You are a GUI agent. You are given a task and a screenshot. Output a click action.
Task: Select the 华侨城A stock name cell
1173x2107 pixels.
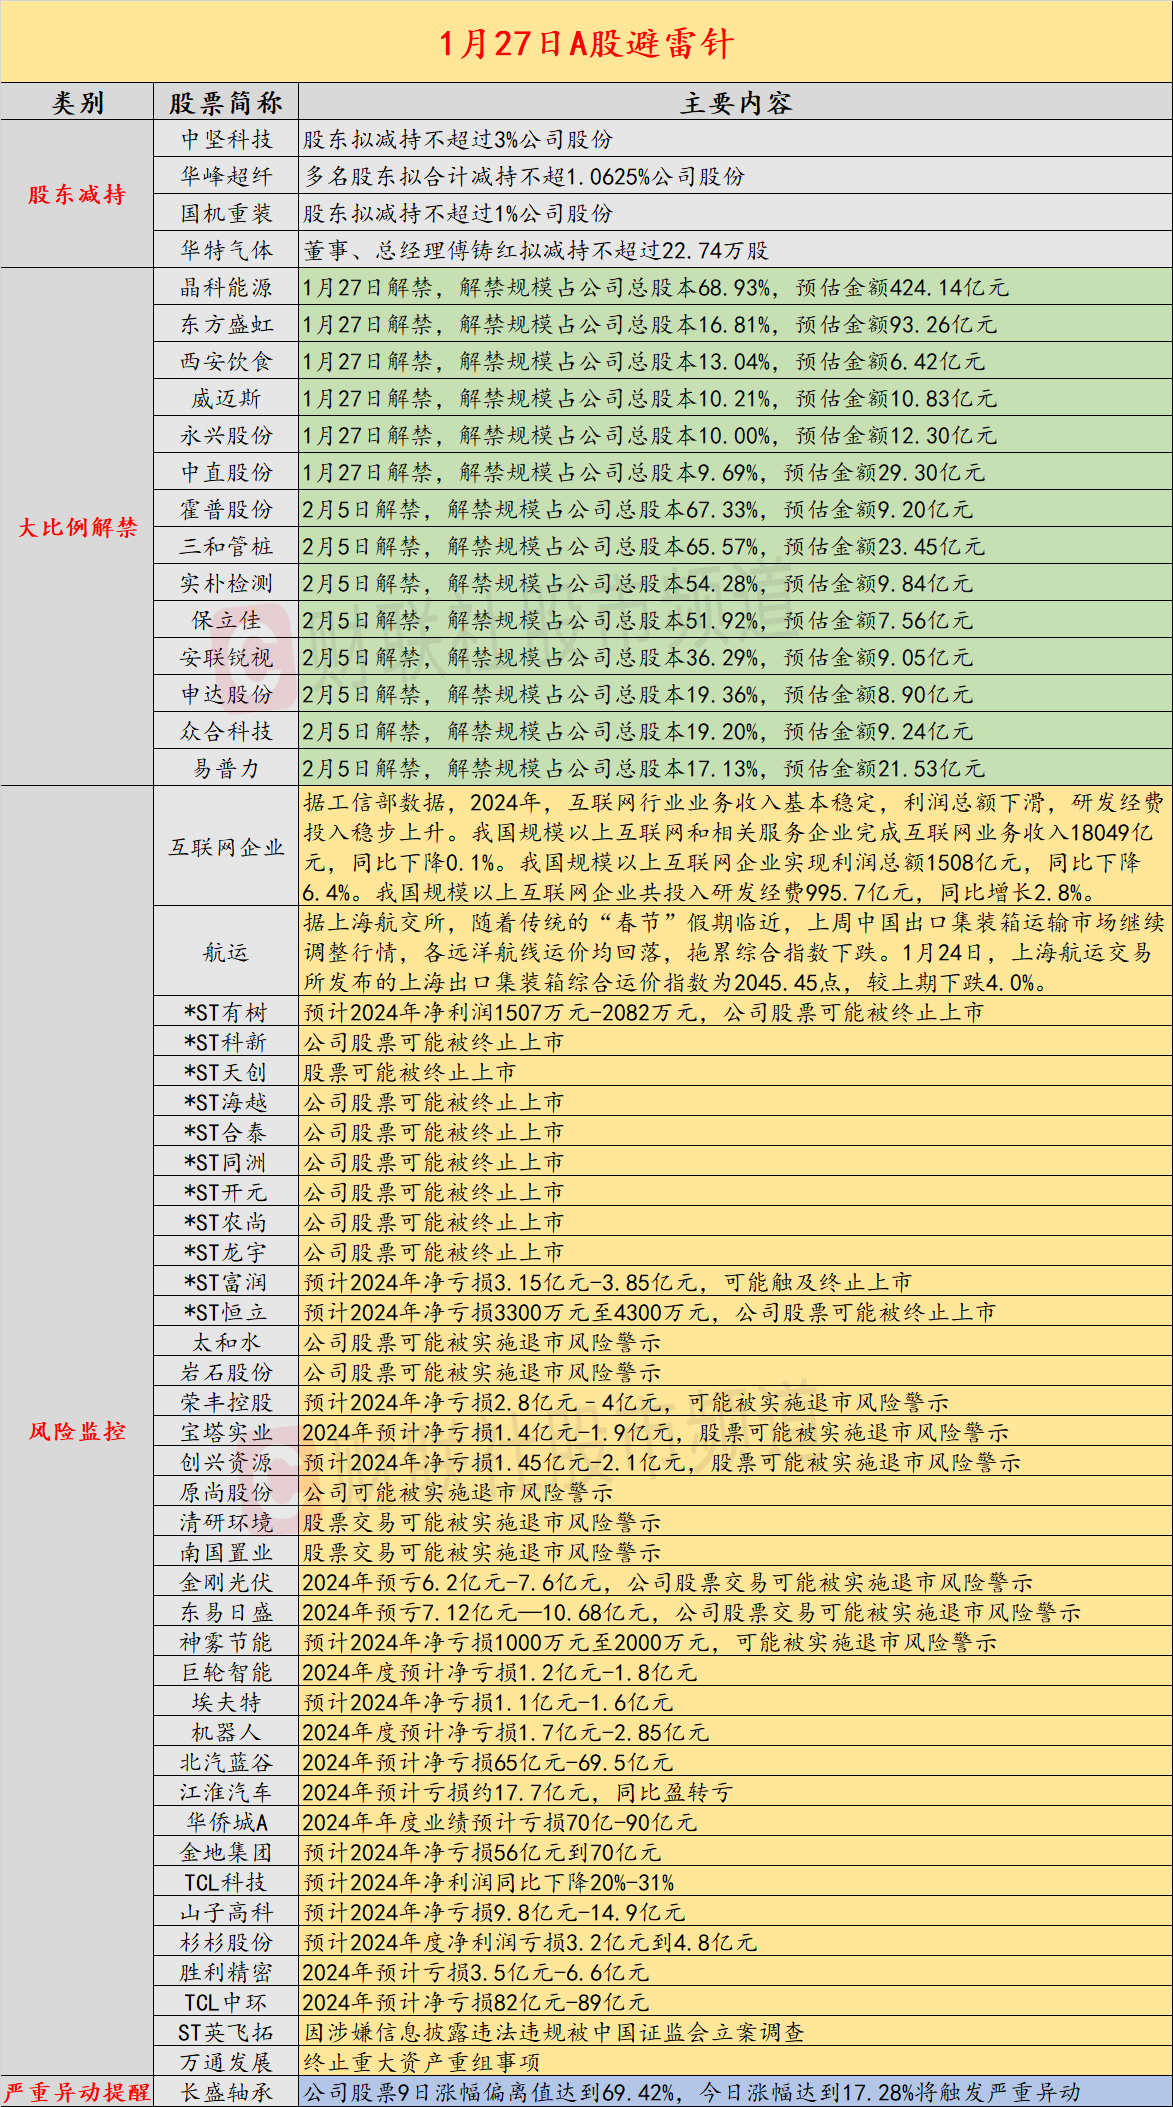pyautogui.click(x=226, y=1822)
